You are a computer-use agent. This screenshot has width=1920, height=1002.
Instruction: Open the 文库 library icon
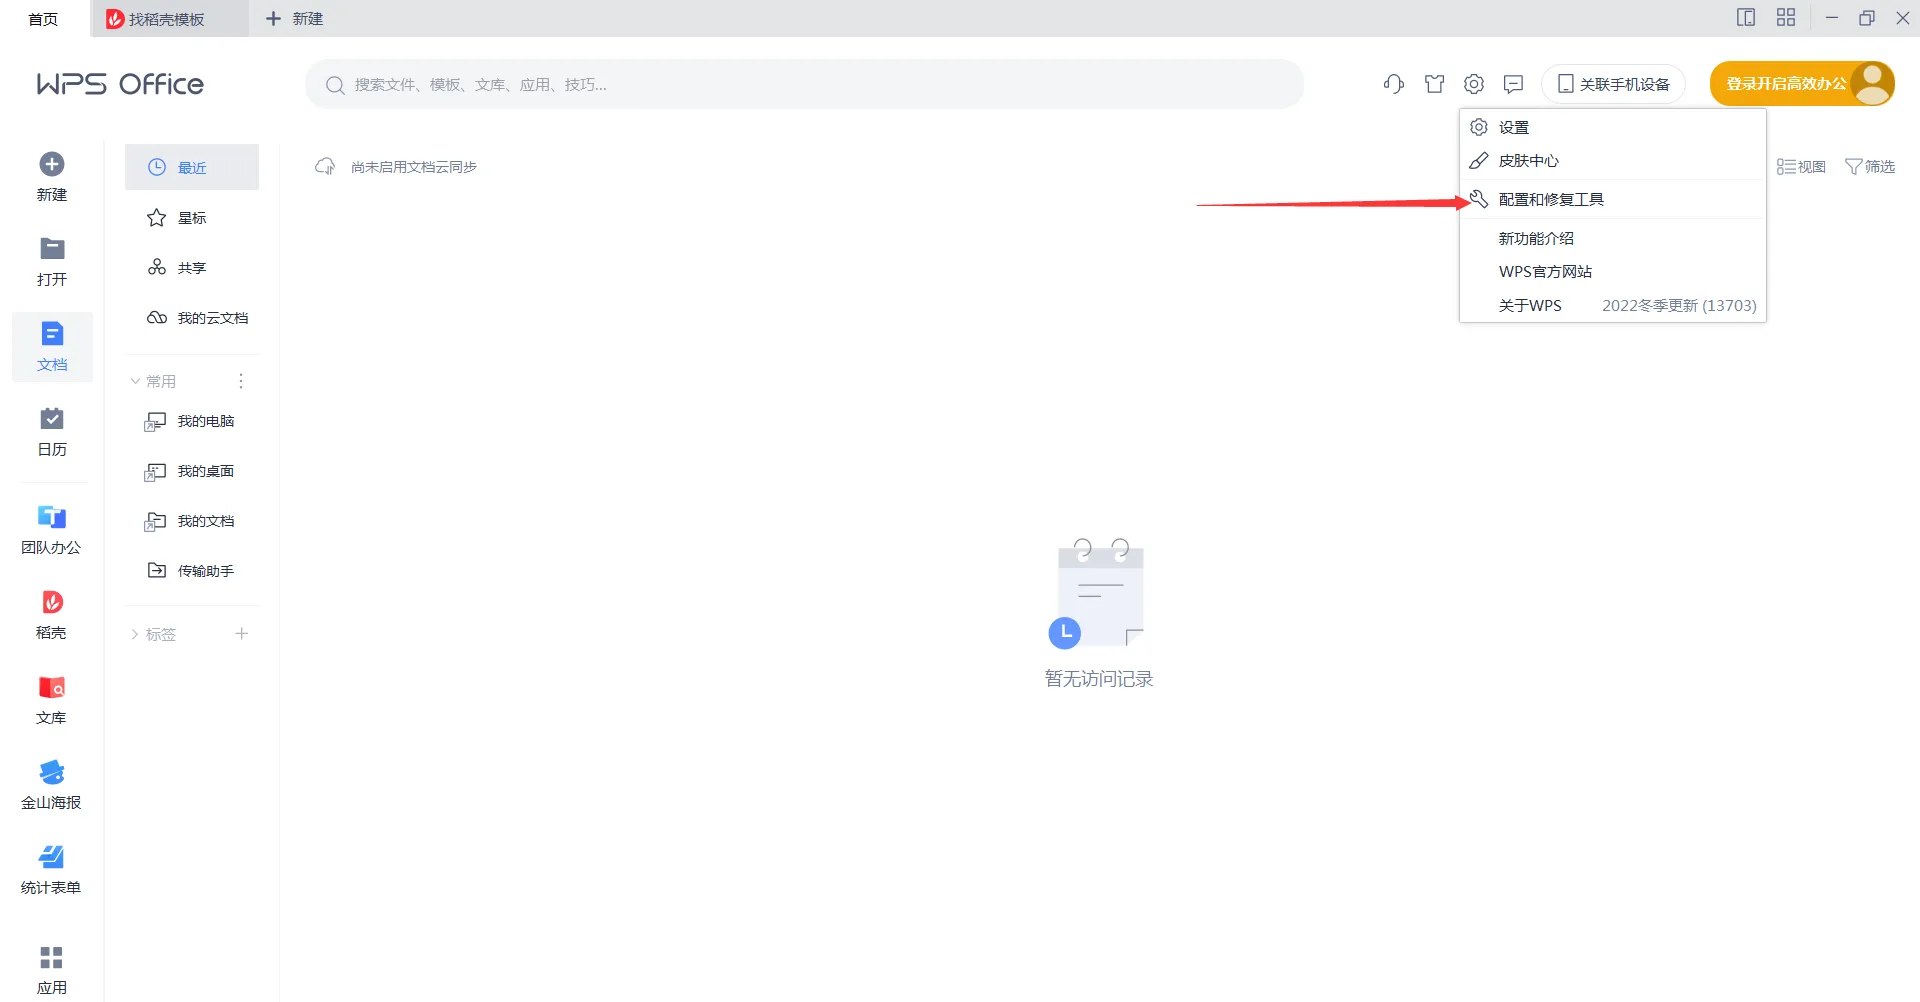pos(52,688)
